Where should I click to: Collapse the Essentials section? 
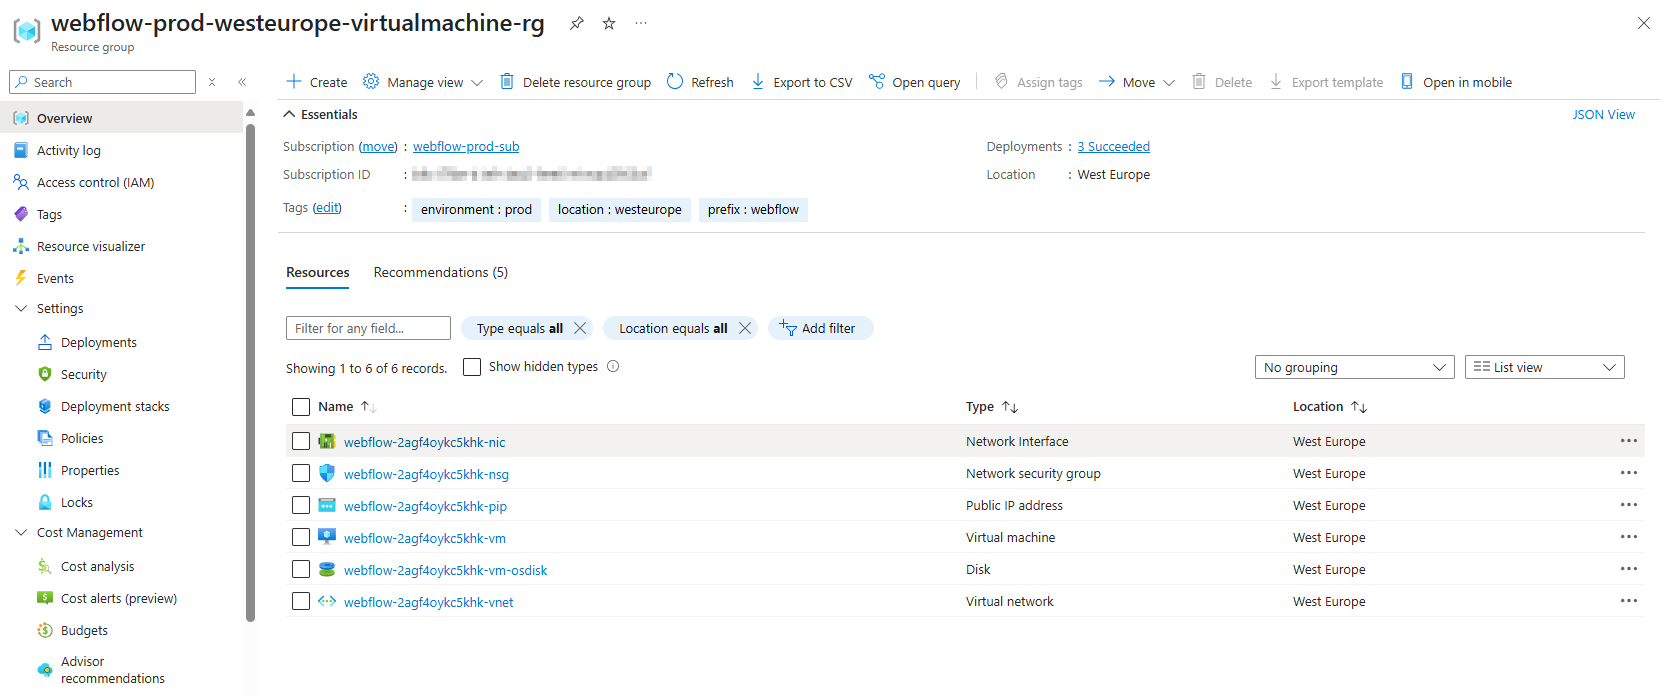pos(321,114)
